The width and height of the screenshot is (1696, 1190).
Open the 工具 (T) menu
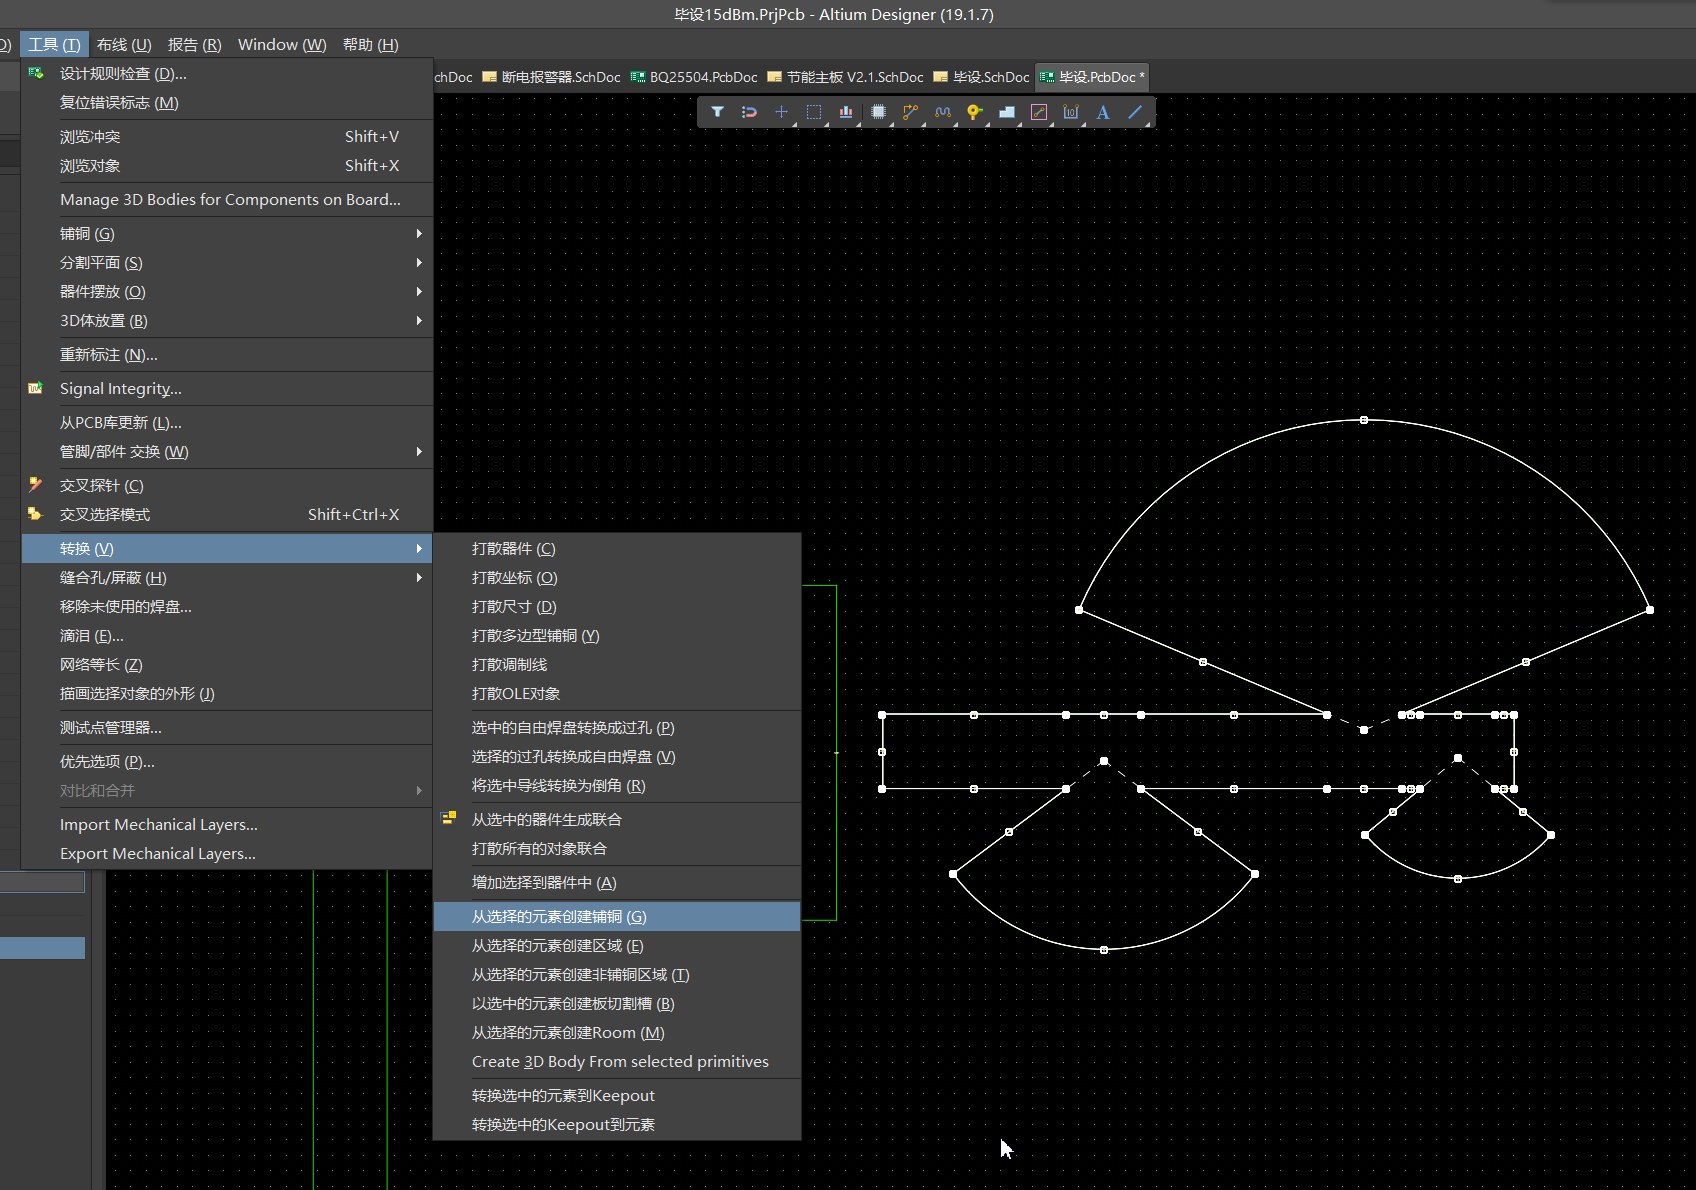click(54, 45)
